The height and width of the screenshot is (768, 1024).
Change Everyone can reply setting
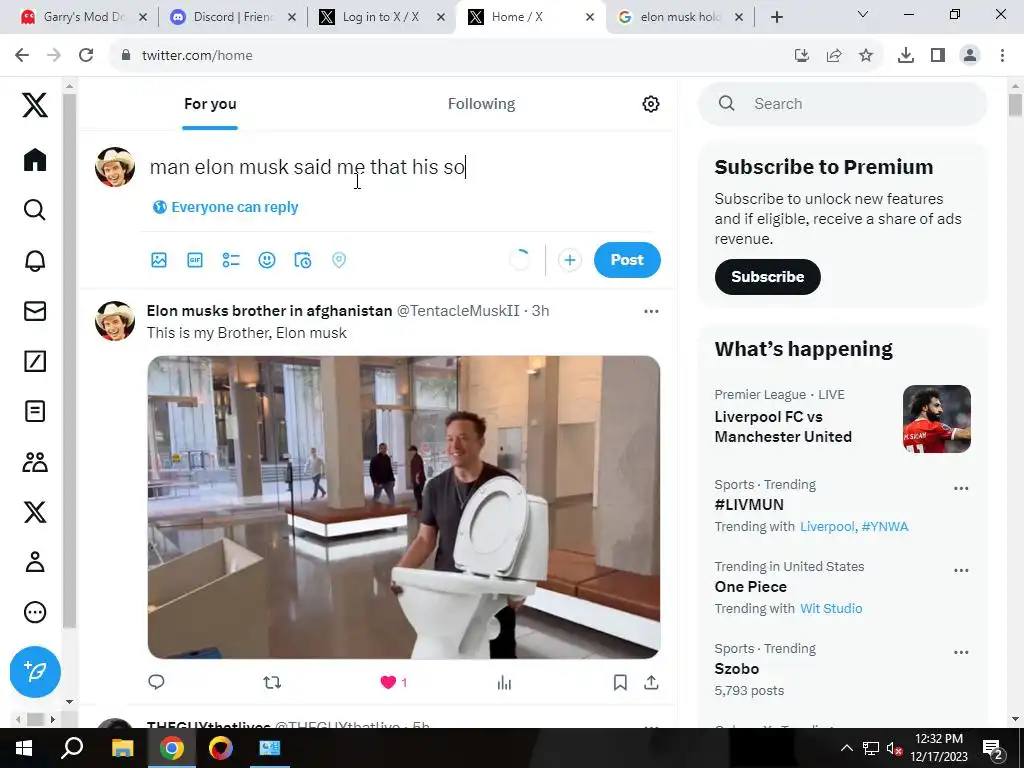point(225,207)
